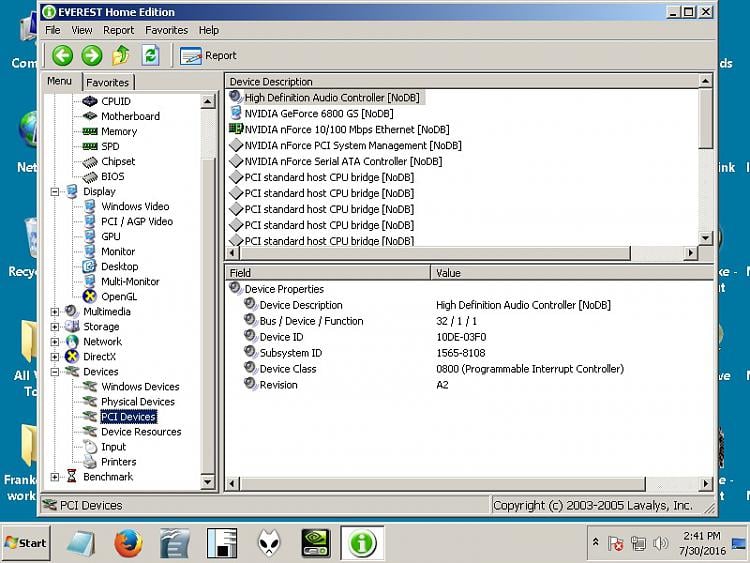Select the Motherboard tree item
The width and height of the screenshot is (750, 563).
130,116
